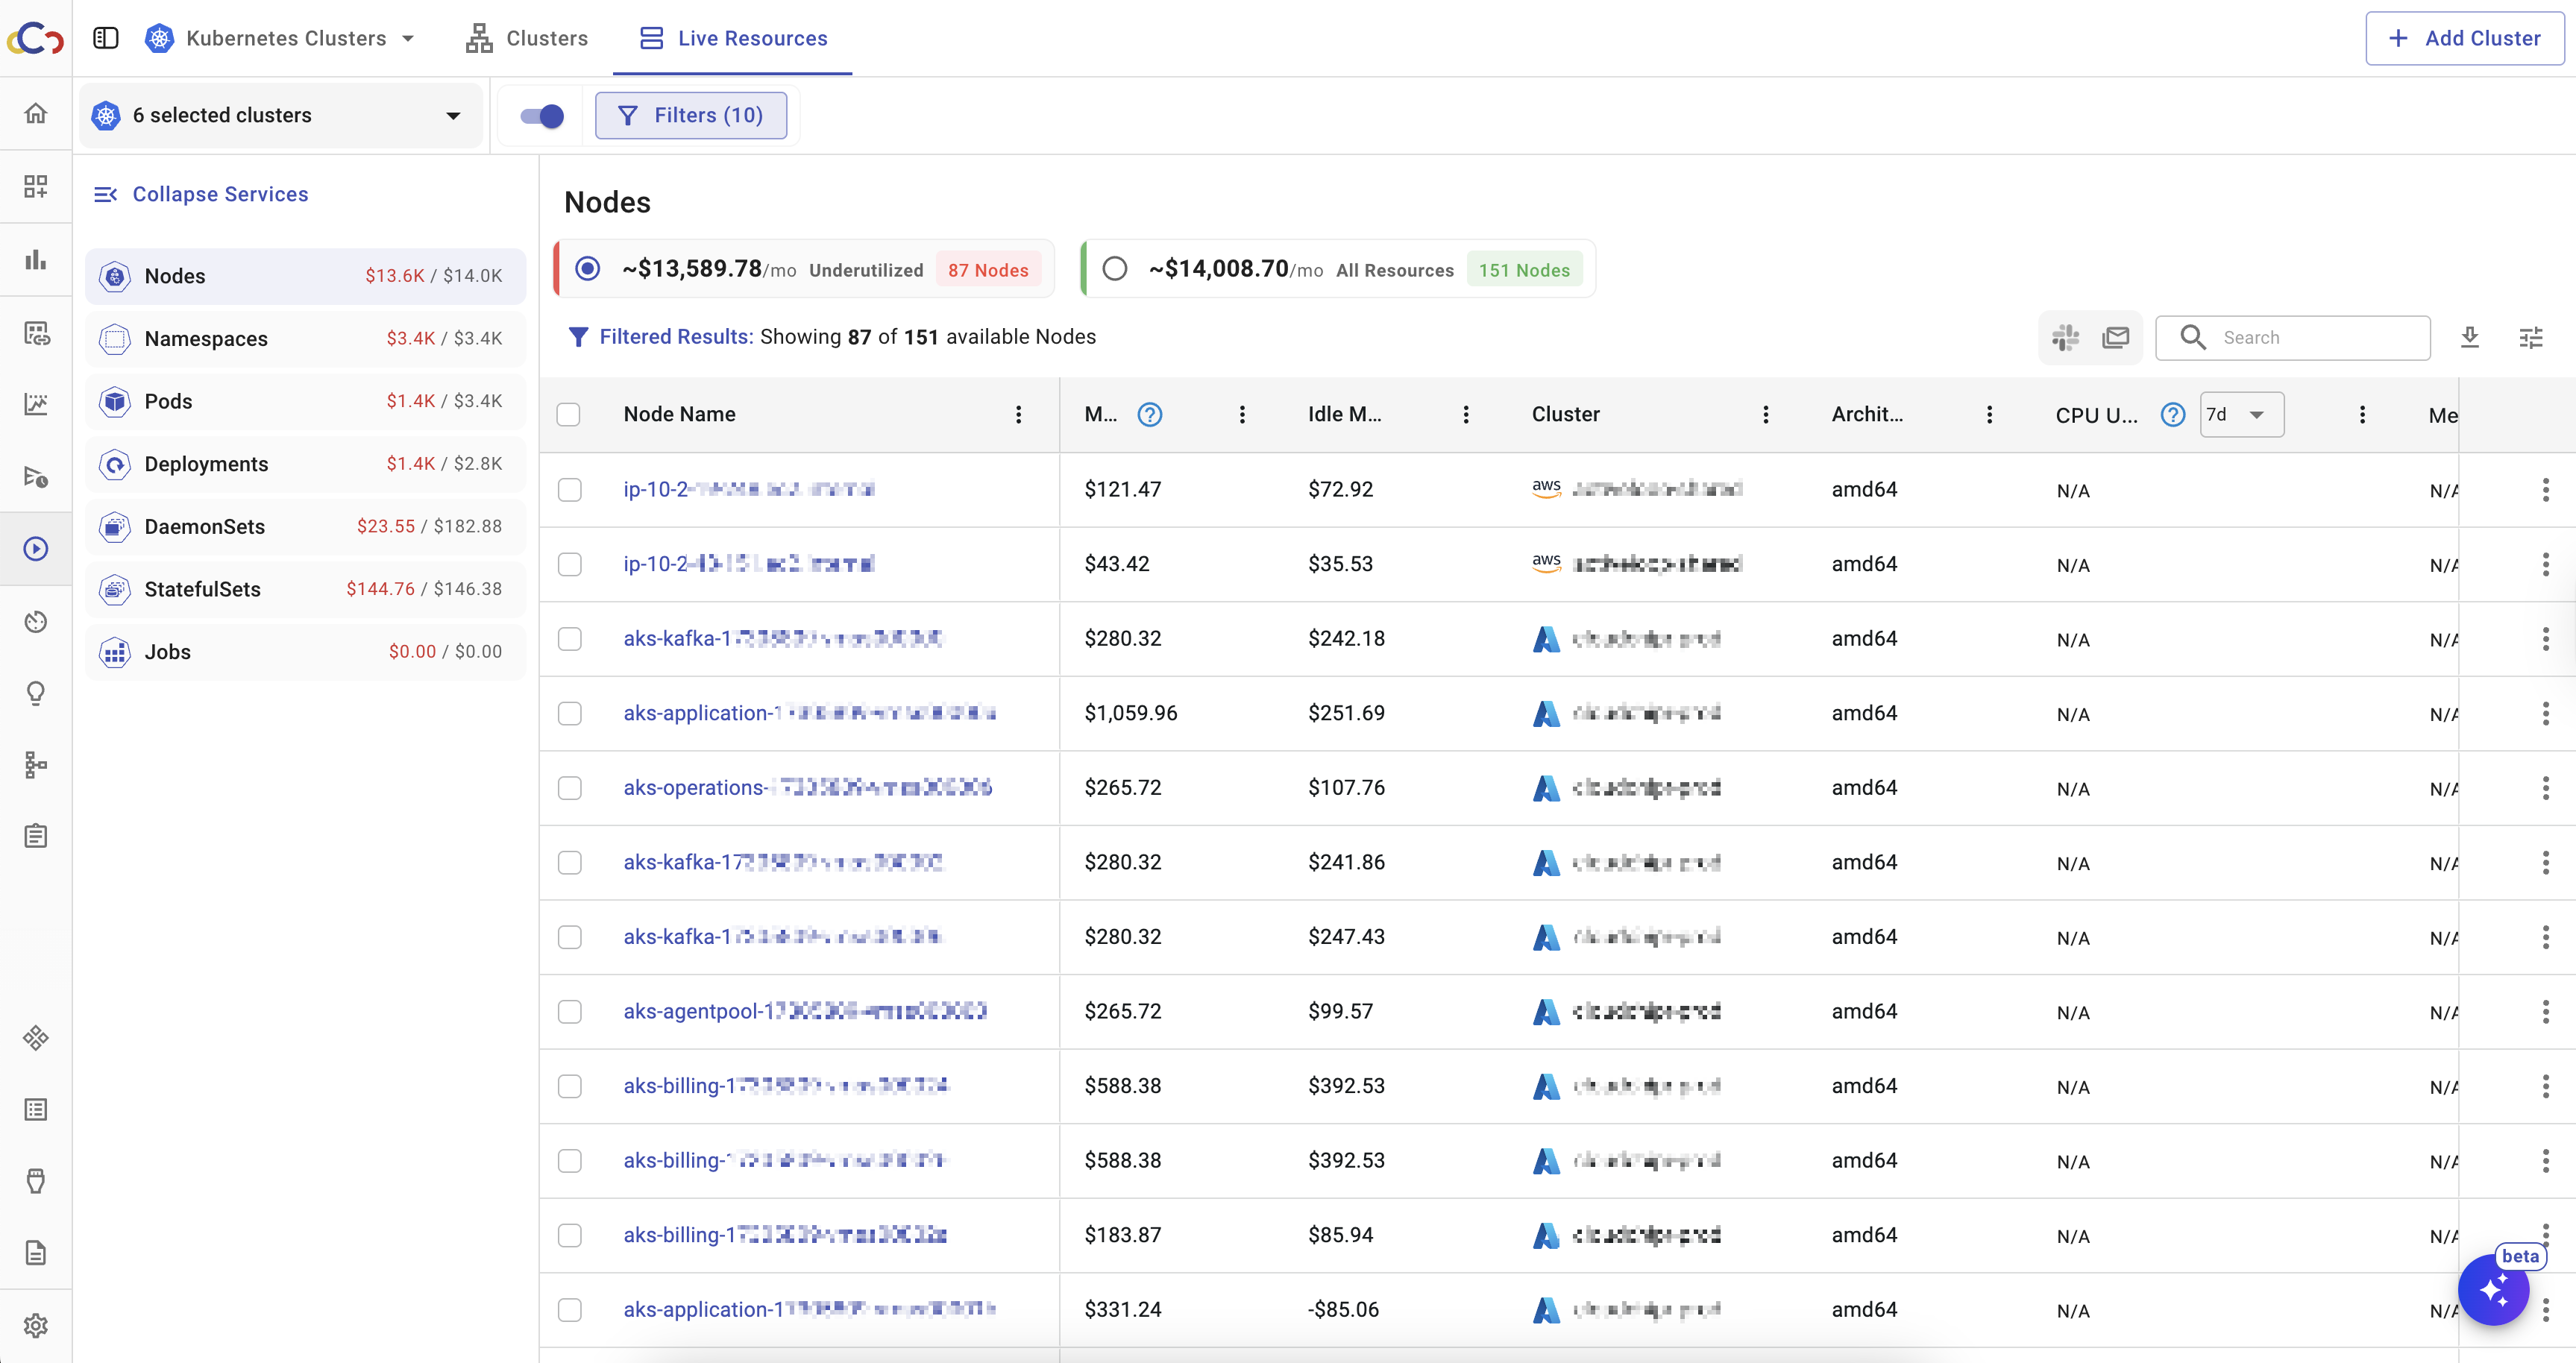This screenshot has height=1363, width=2576.
Task: Click the Slack share icon
Action: click(2065, 338)
